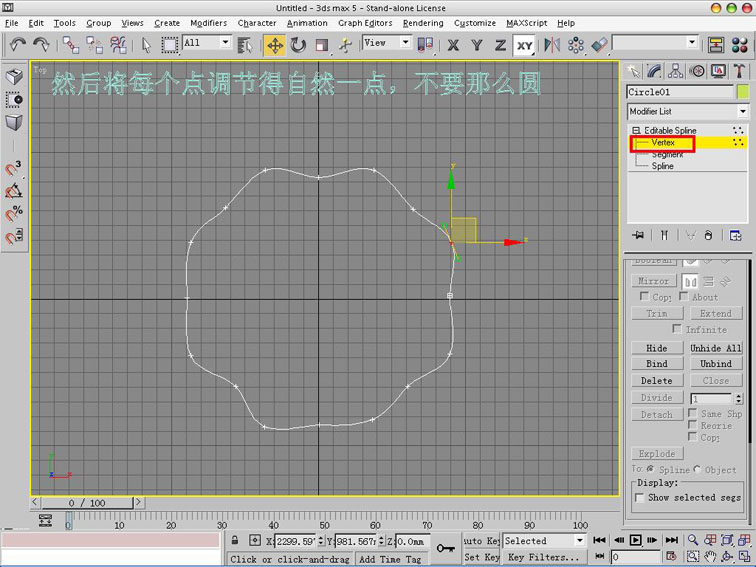This screenshot has height=567, width=756.
Task: Switch to the Utilities hammer tab
Action: 739,71
